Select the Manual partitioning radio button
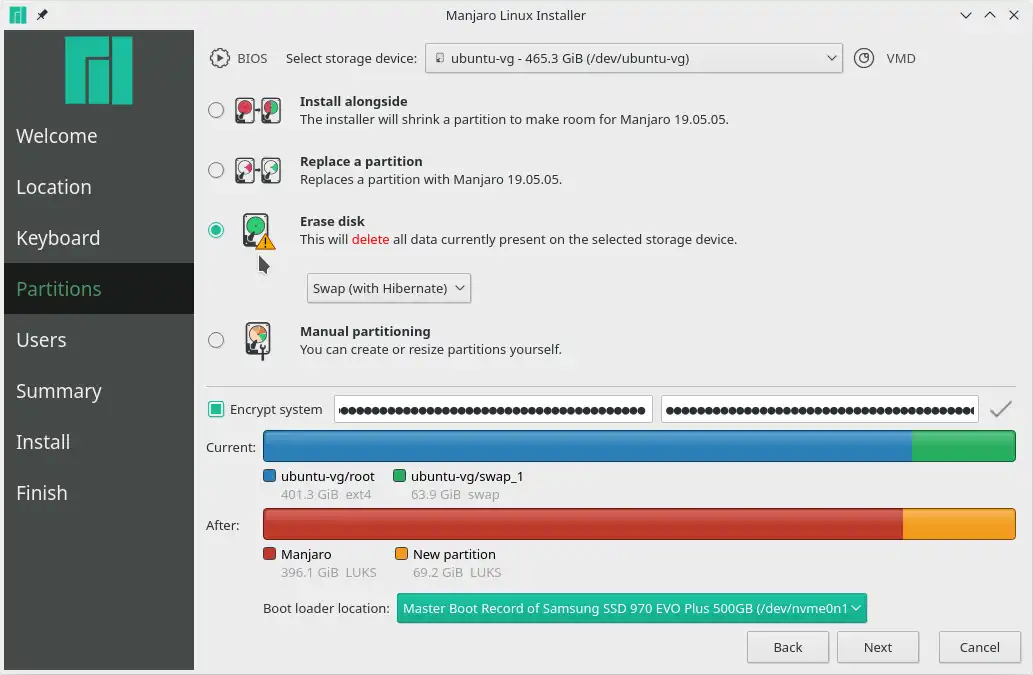 tap(216, 340)
